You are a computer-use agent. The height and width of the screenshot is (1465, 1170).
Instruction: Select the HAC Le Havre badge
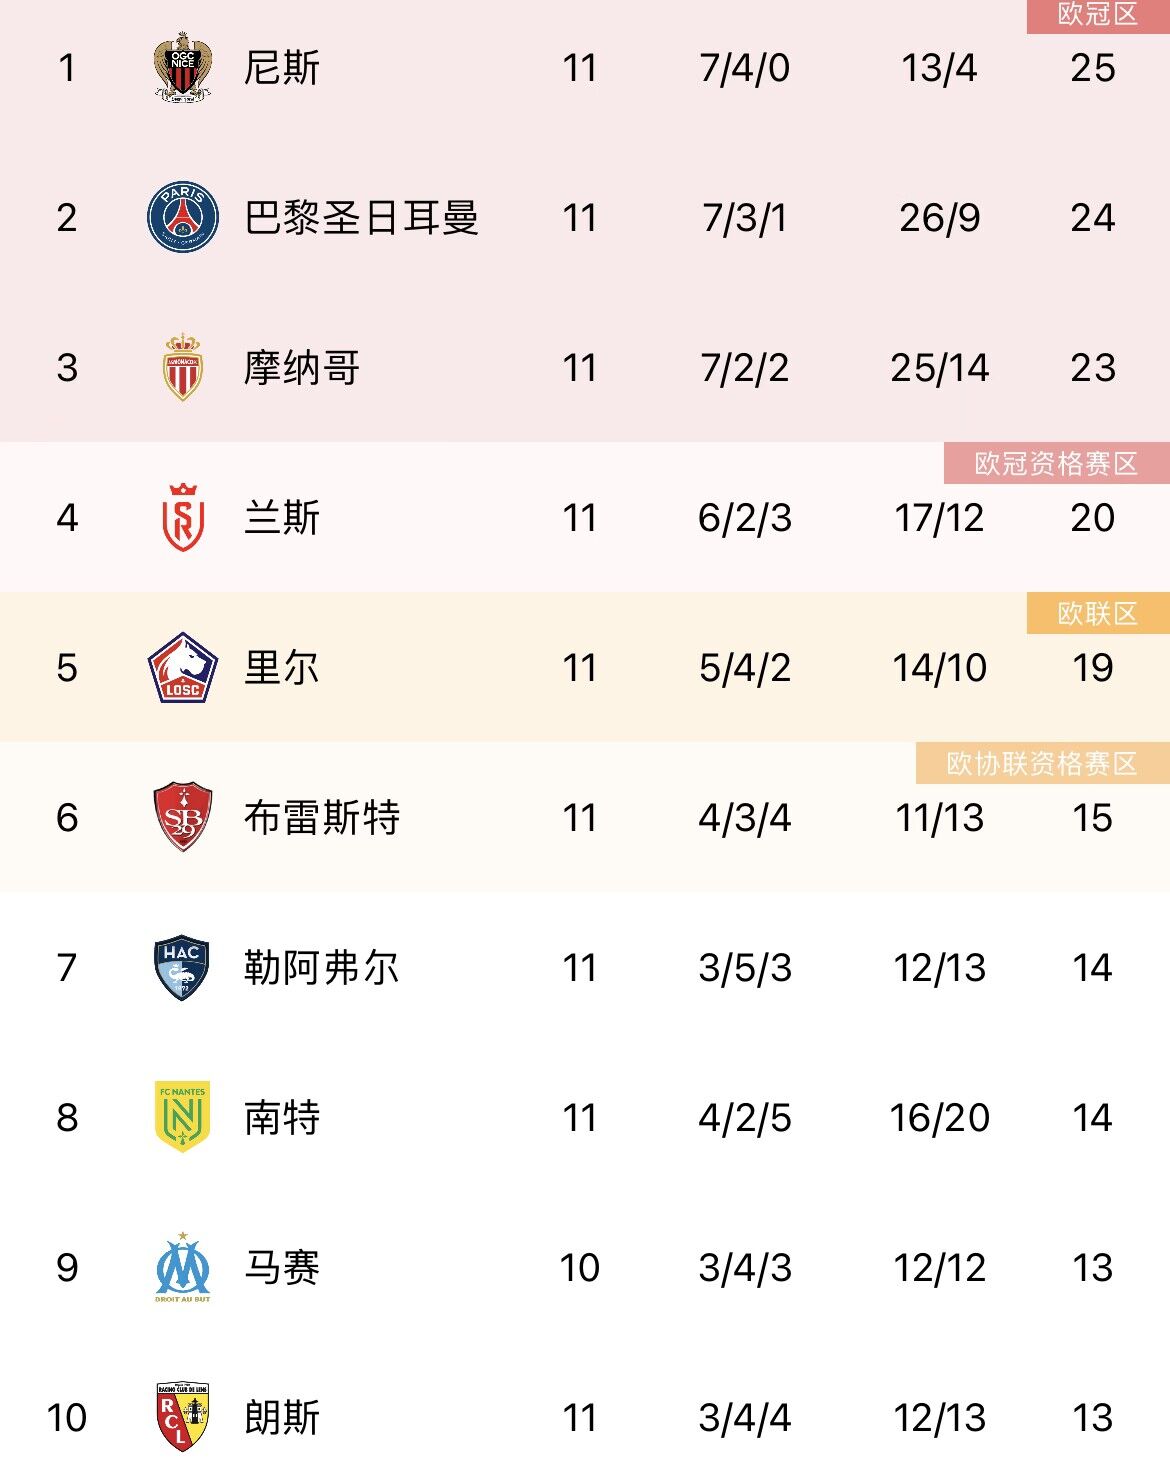[x=183, y=967]
